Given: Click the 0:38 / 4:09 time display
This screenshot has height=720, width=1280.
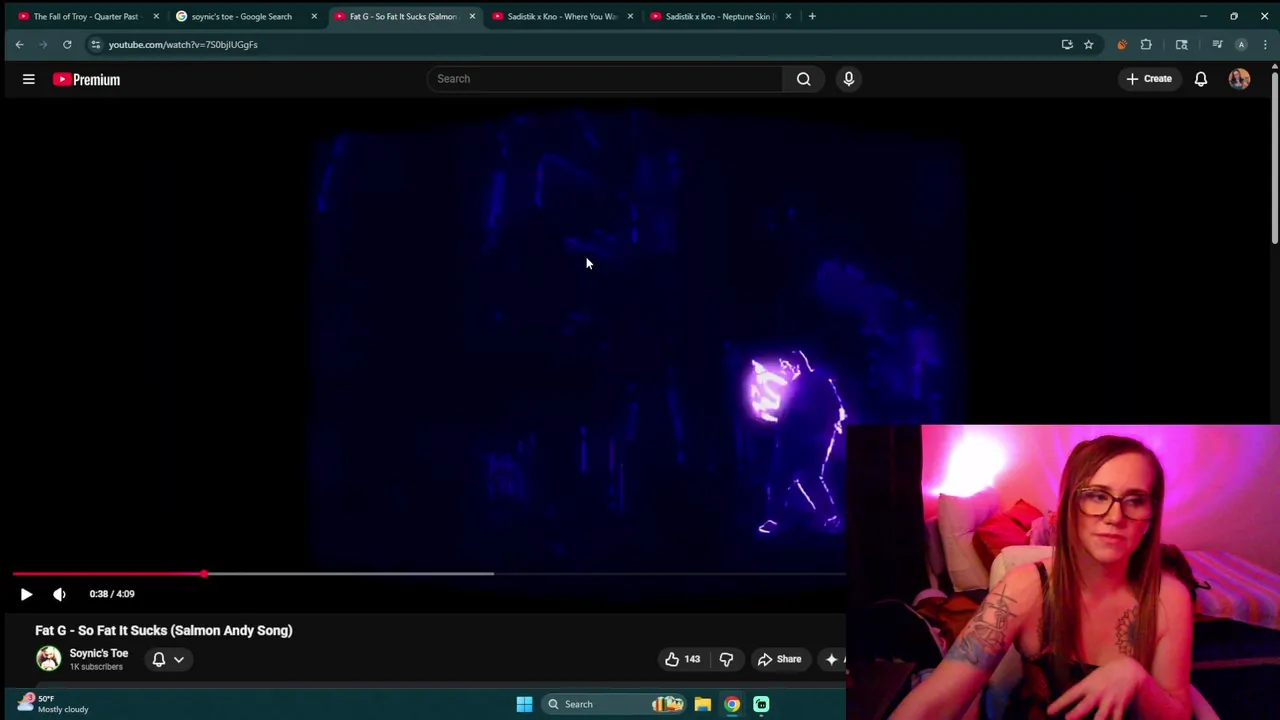Looking at the screenshot, I should click(112, 594).
